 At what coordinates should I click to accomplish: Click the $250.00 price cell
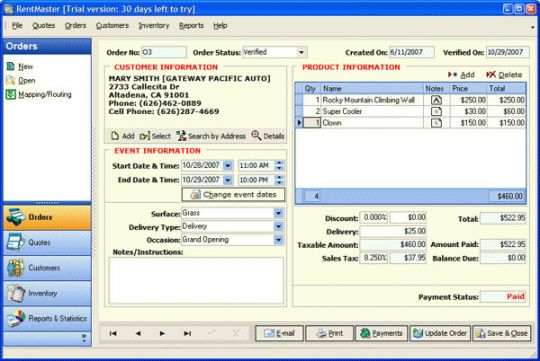(469, 100)
